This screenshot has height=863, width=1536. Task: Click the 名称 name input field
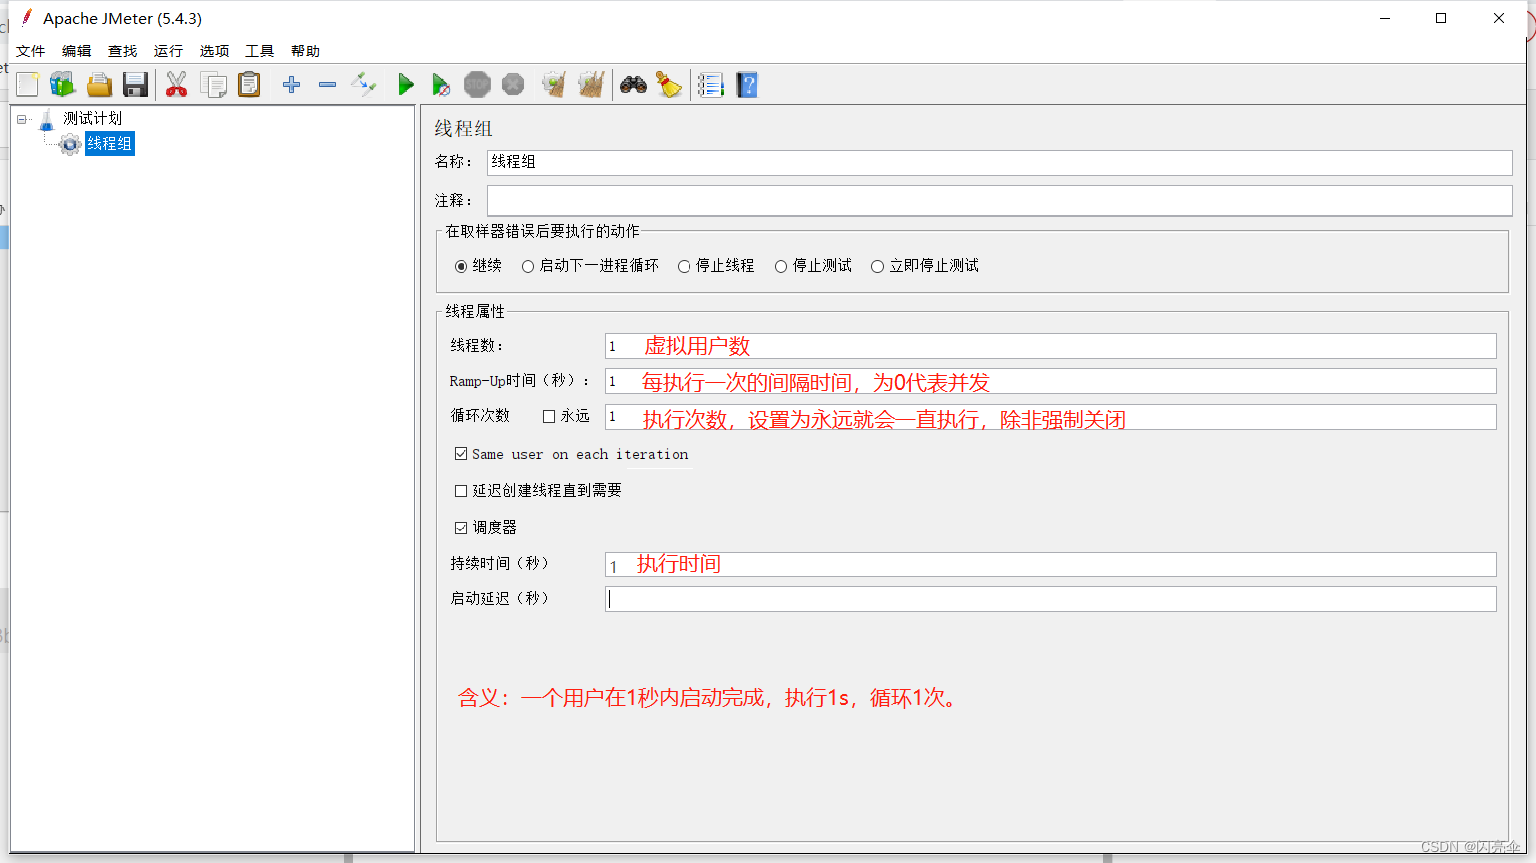999,162
